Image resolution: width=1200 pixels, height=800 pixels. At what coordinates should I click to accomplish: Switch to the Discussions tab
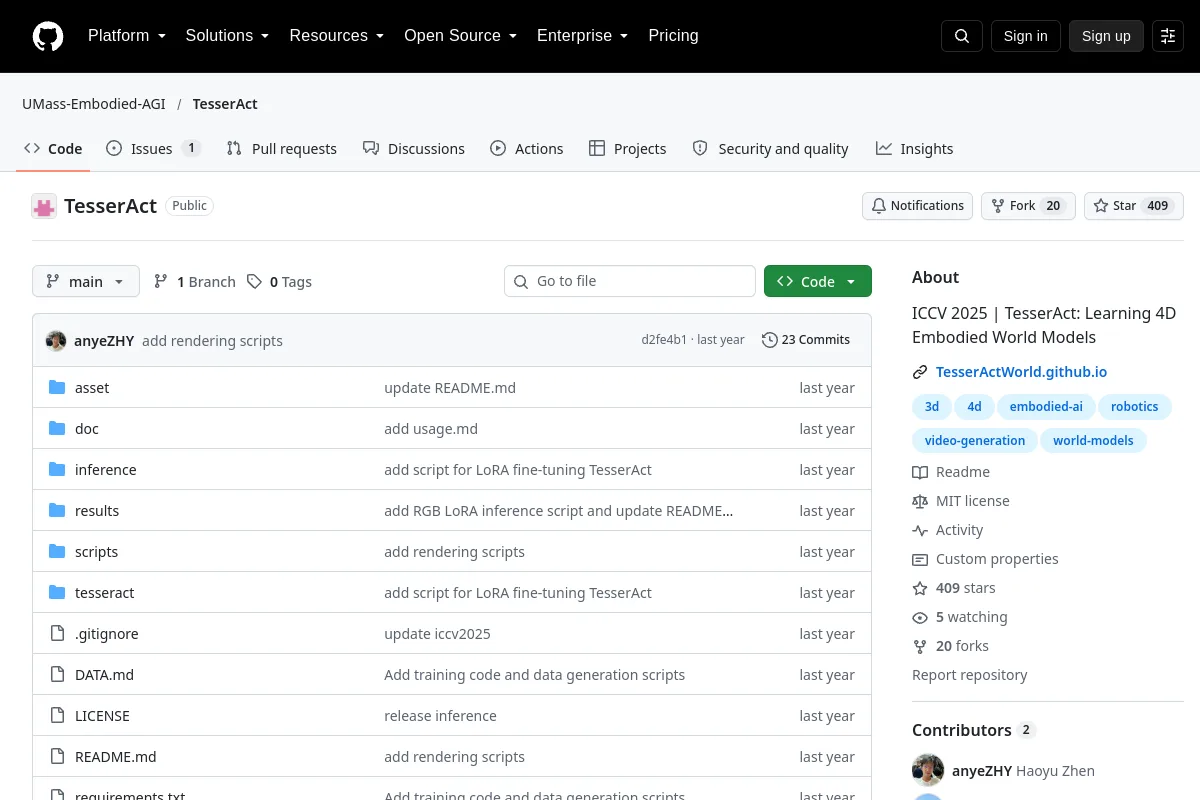[414, 149]
